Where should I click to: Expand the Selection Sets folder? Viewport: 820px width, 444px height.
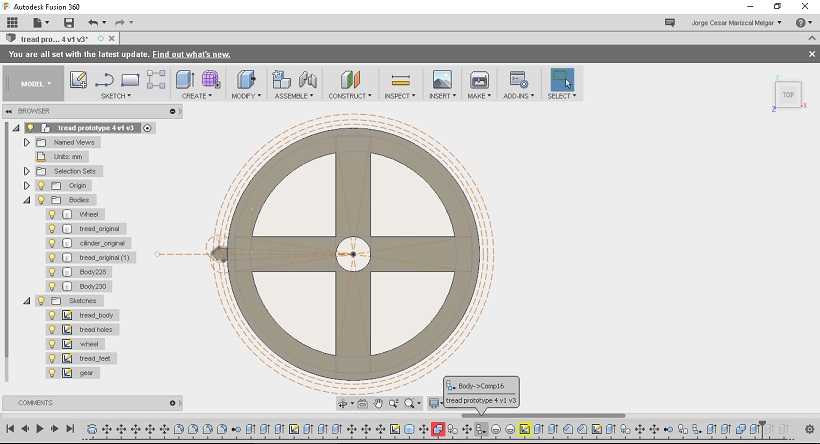pos(27,171)
